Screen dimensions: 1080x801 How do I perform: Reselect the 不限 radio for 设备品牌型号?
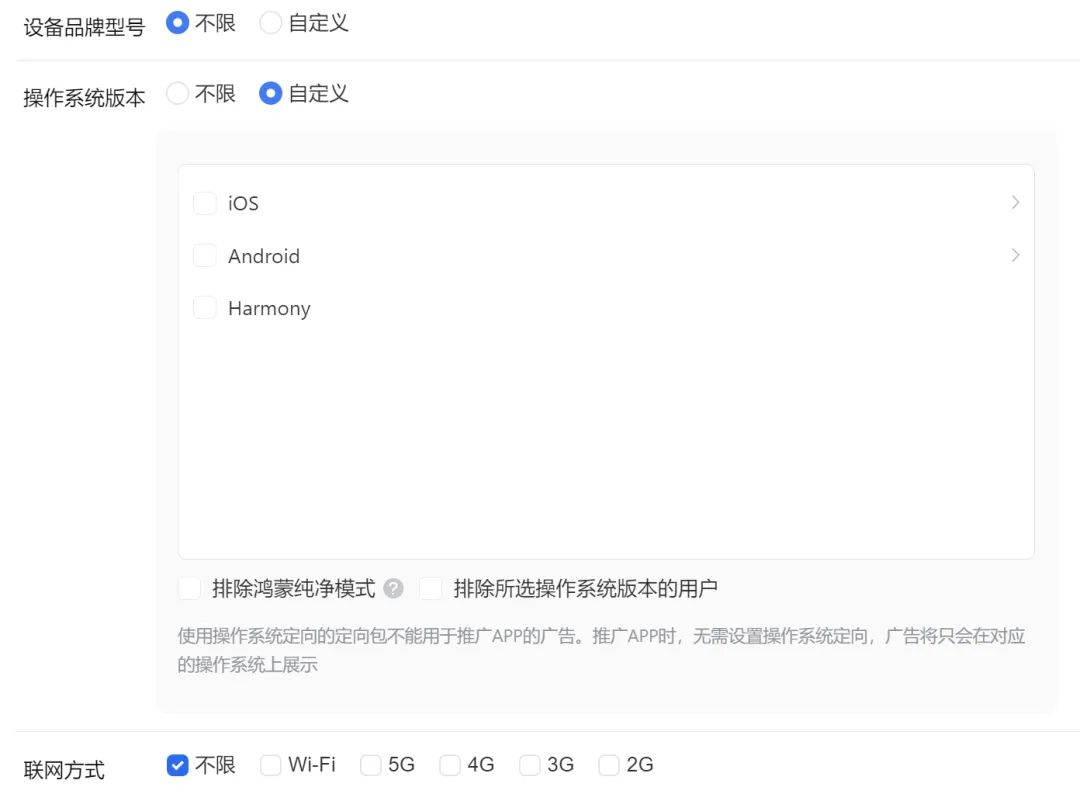pos(176,22)
